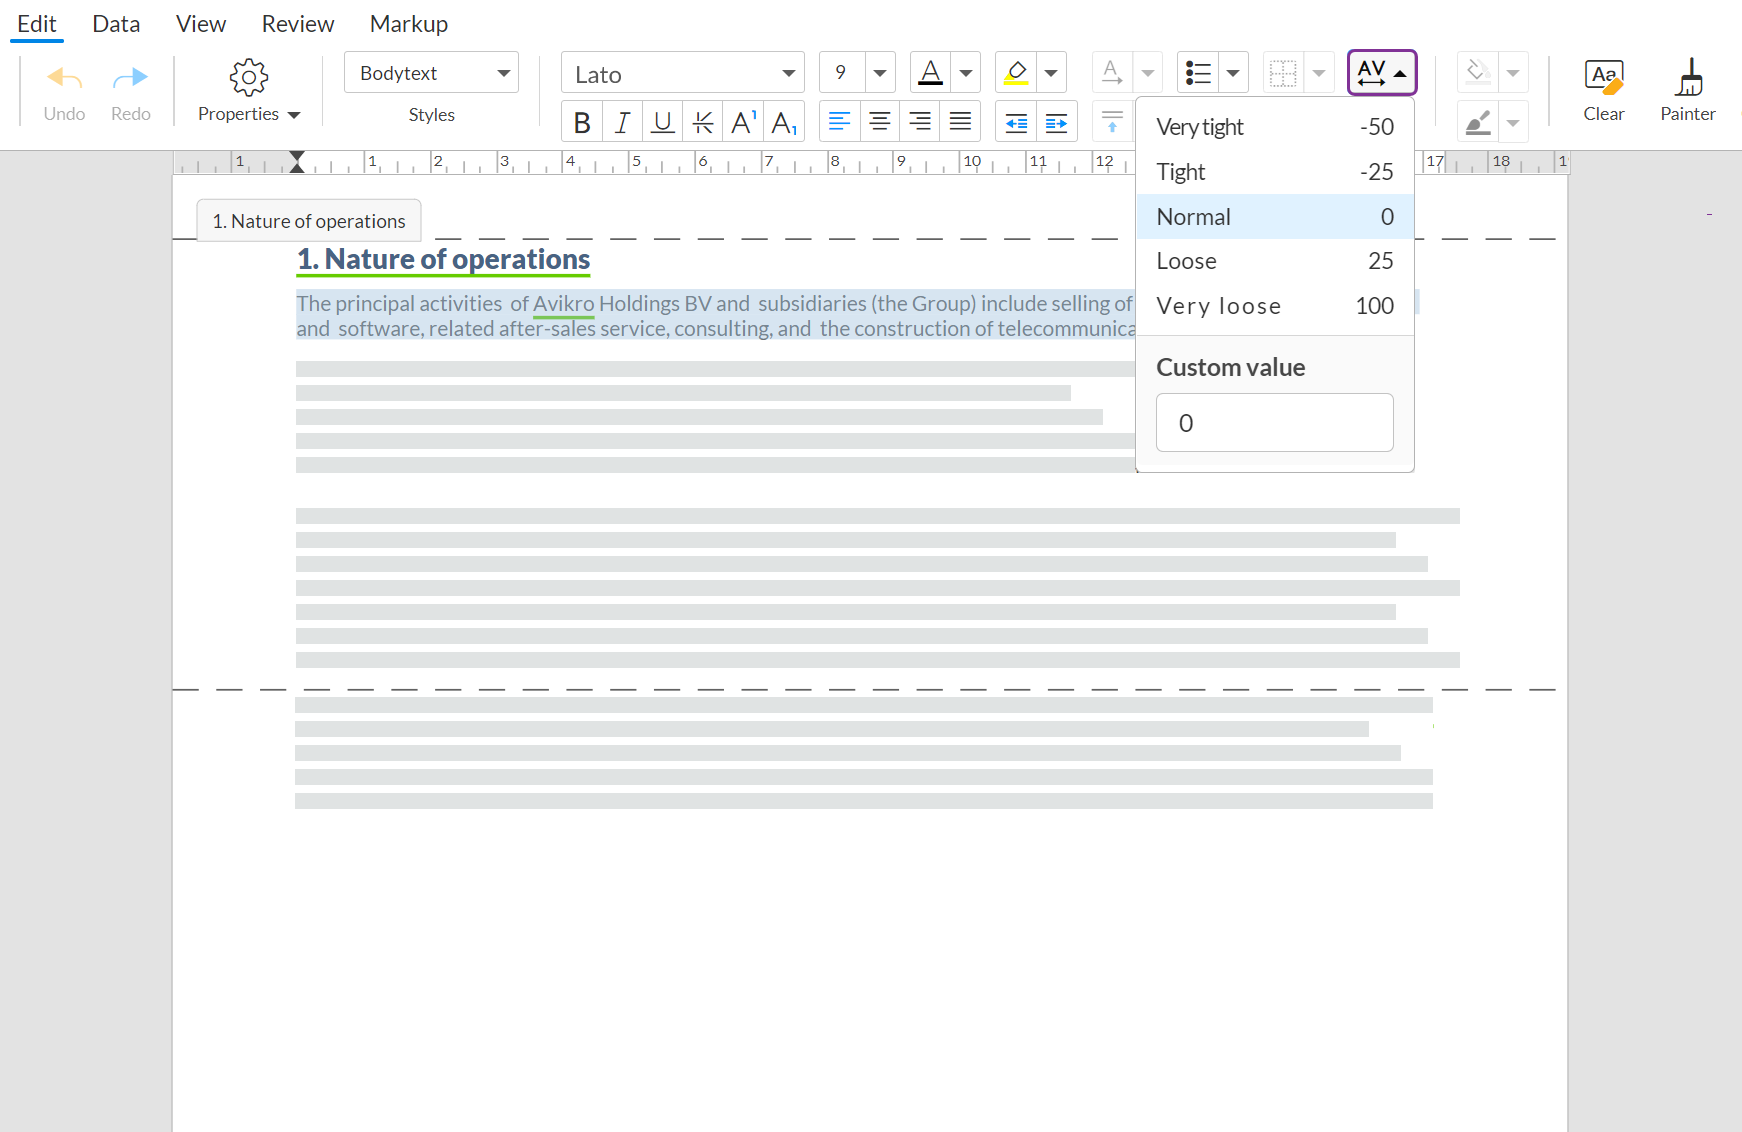The width and height of the screenshot is (1742, 1132).
Task: Click Clear to remove formatting
Action: (1604, 90)
